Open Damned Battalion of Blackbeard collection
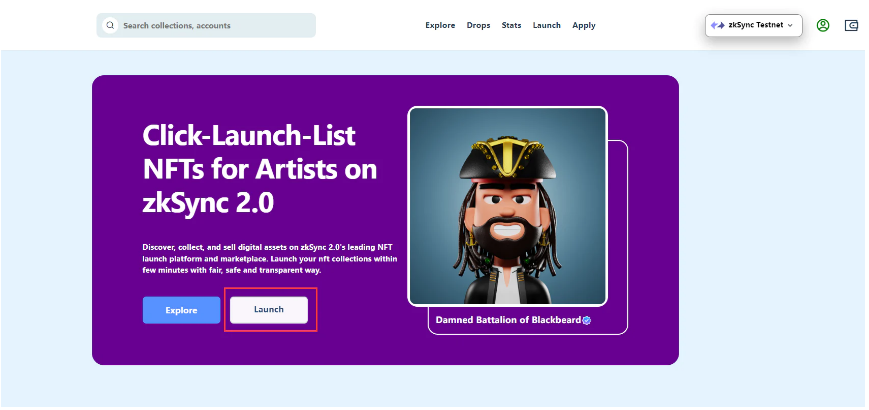 (508, 320)
